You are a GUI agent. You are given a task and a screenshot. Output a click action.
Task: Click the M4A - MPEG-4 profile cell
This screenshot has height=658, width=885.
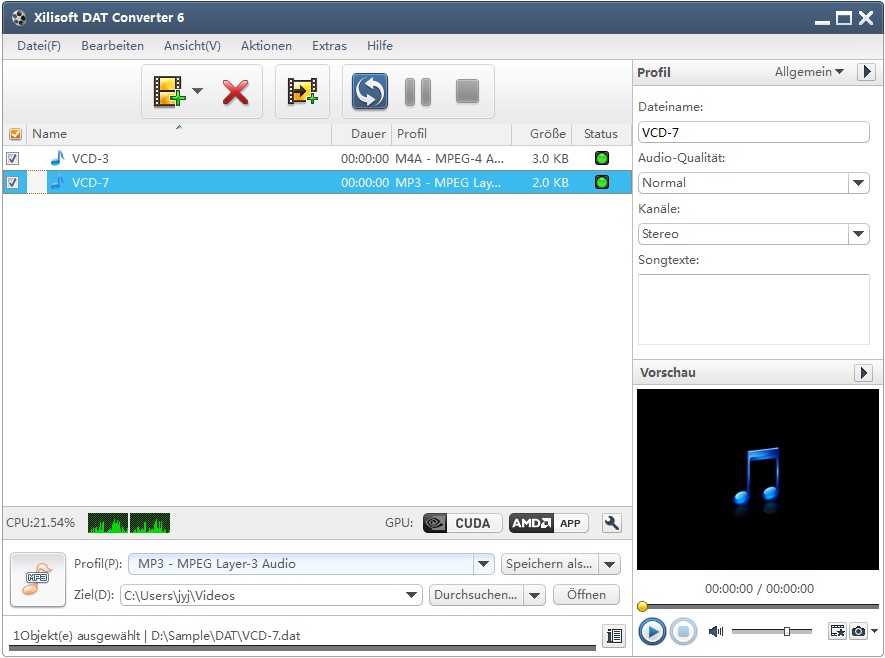(x=450, y=159)
